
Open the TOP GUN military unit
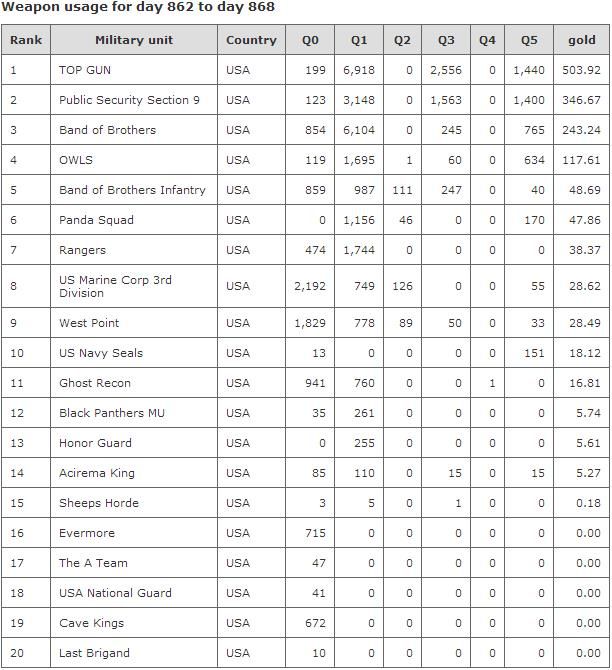click(84, 70)
